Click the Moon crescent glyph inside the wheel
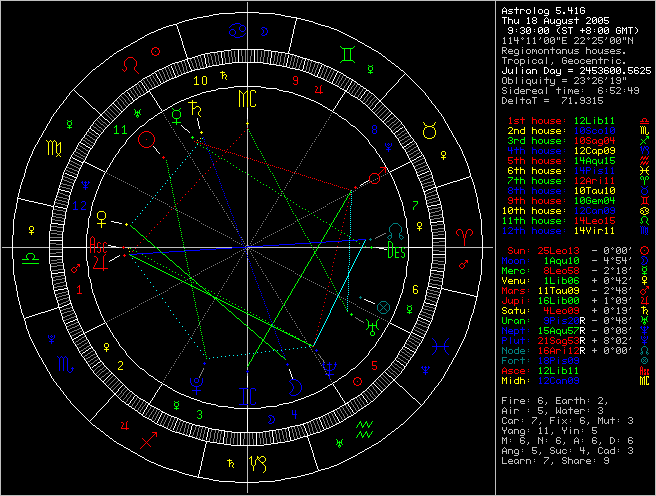Image resolution: width=656 pixels, height=496 pixels. 295,383
